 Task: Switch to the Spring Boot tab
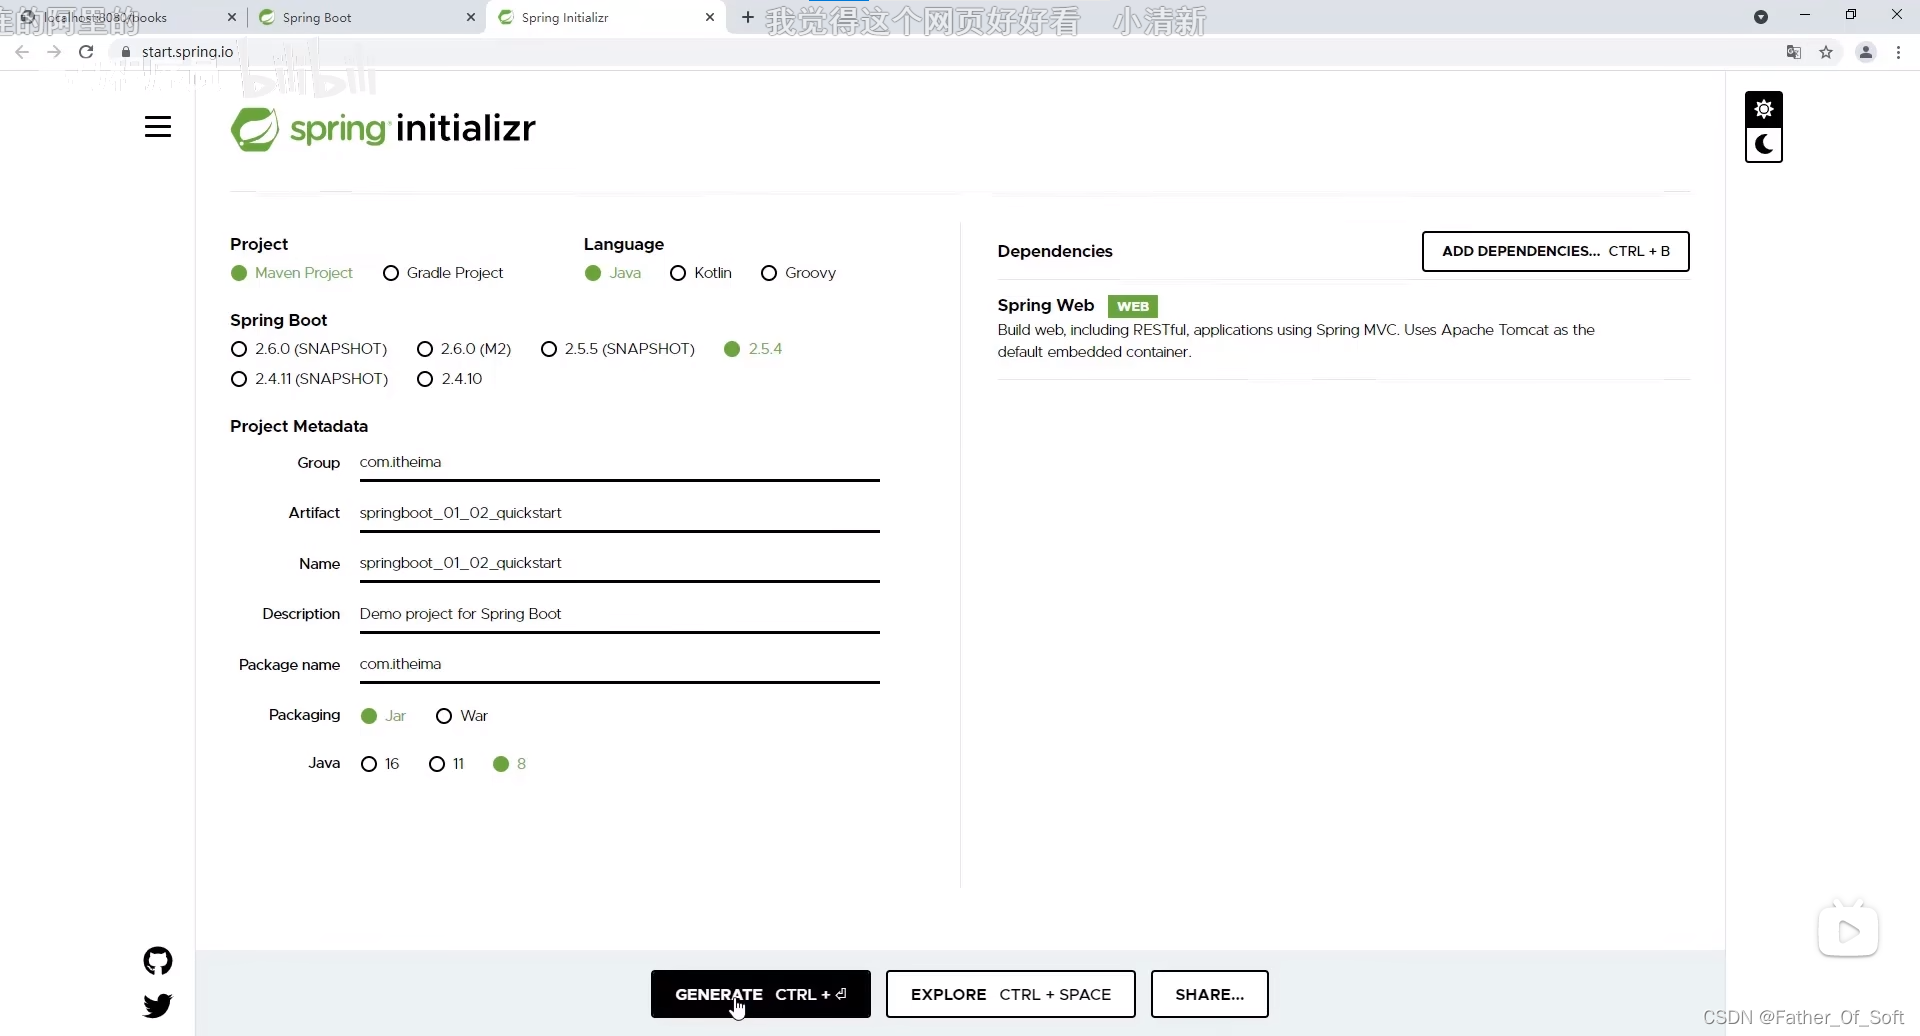(x=365, y=17)
